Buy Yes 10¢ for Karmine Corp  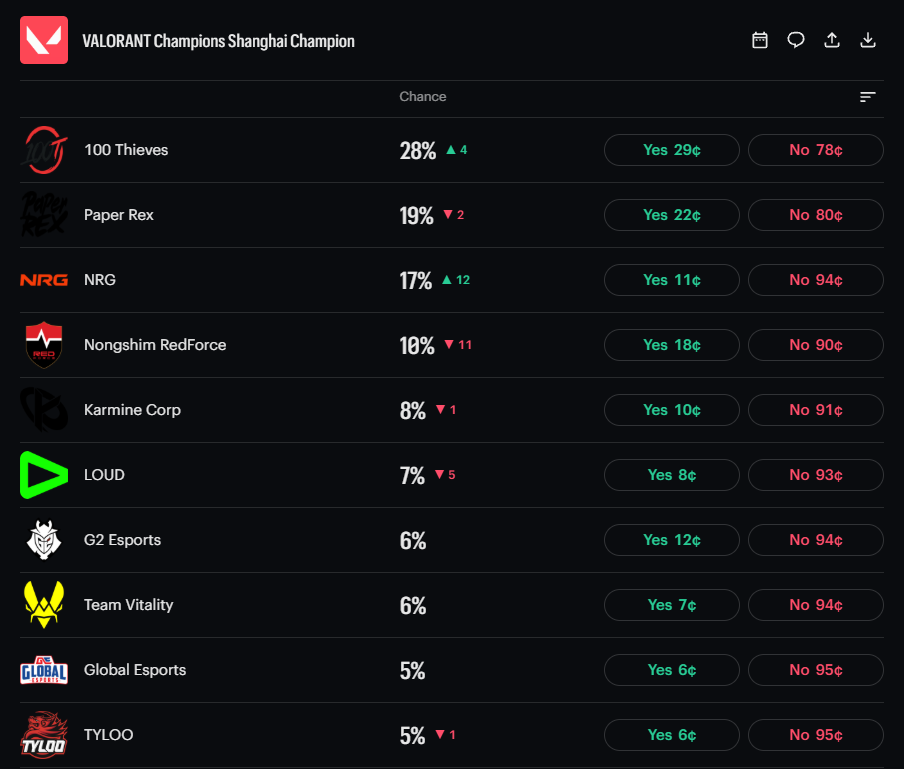(672, 410)
